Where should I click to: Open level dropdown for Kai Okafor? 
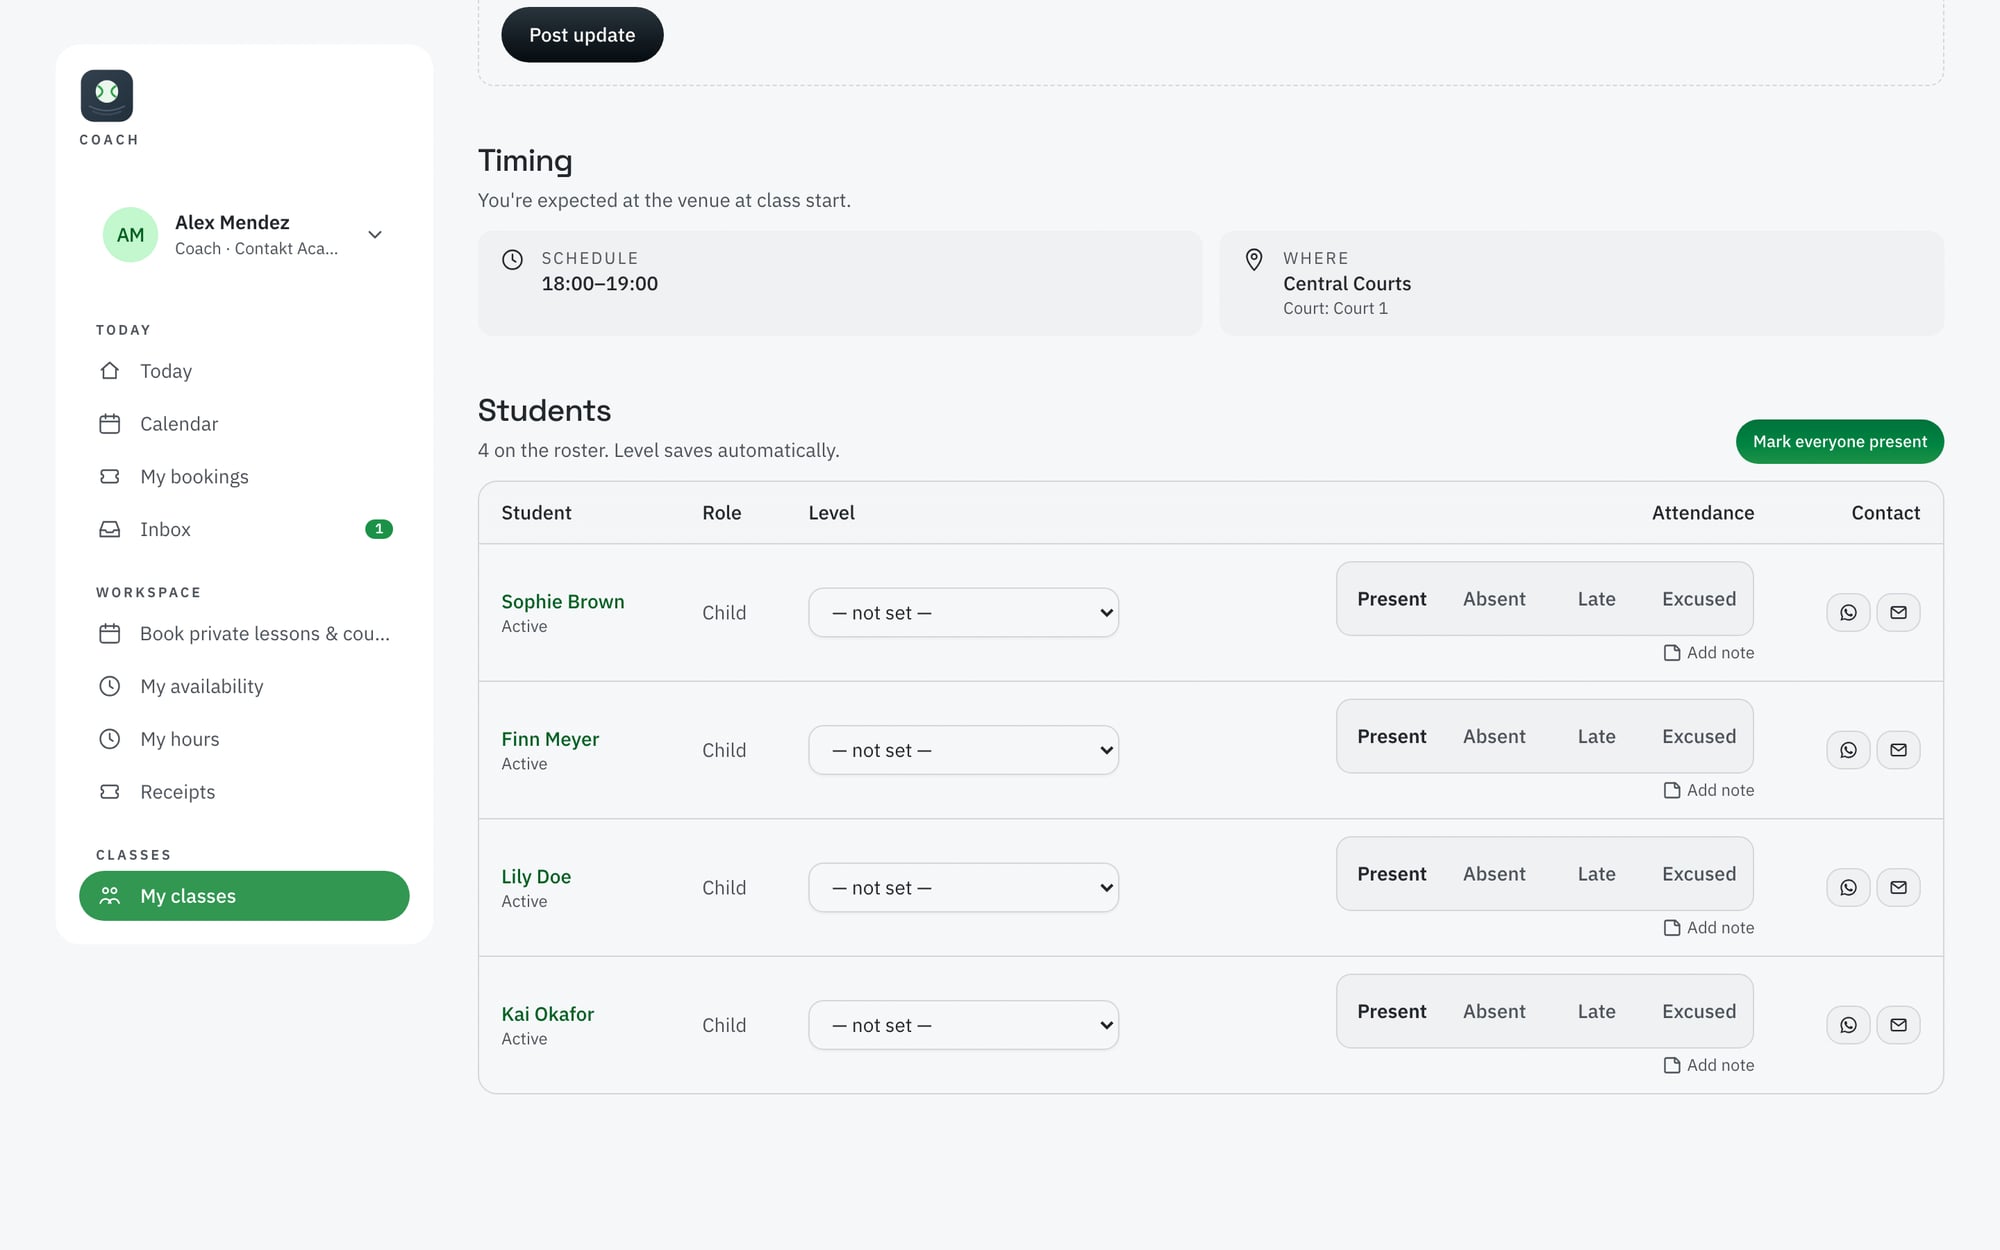pyautogui.click(x=963, y=1025)
